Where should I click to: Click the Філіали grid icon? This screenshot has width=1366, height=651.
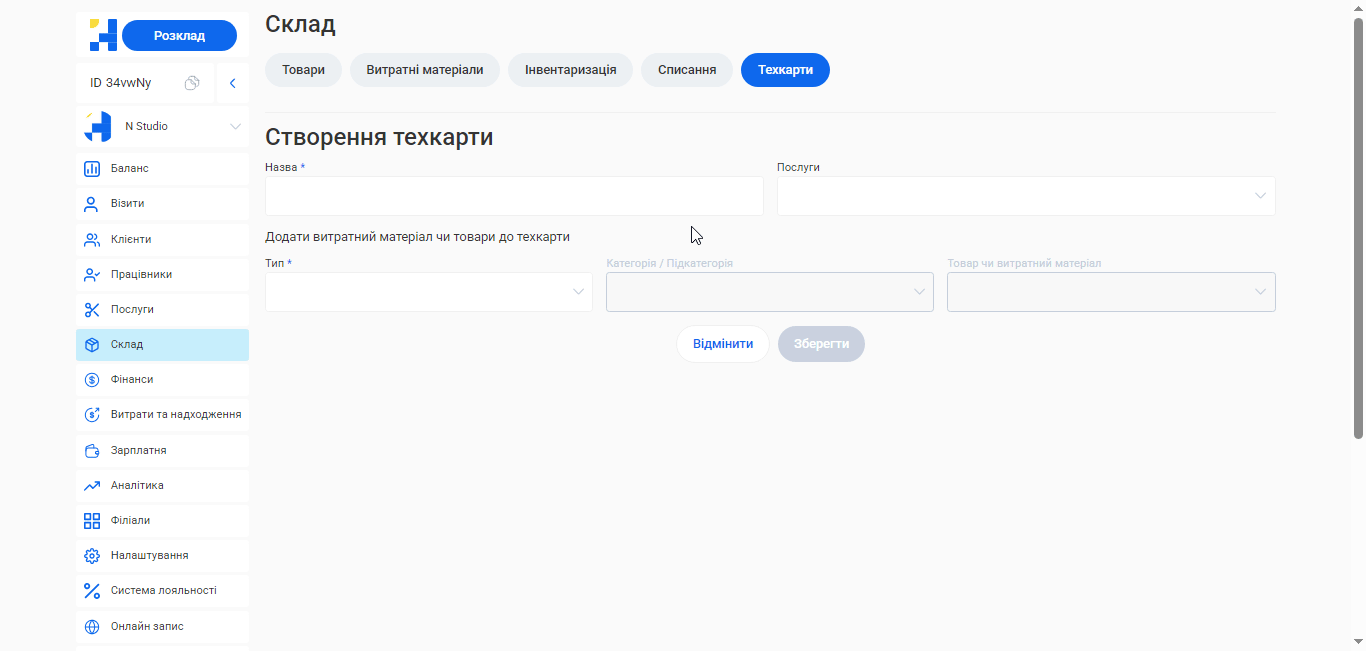point(92,520)
